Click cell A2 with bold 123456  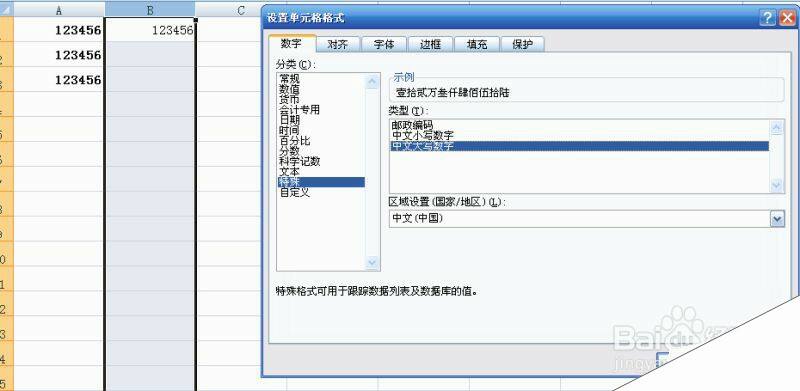59,54
